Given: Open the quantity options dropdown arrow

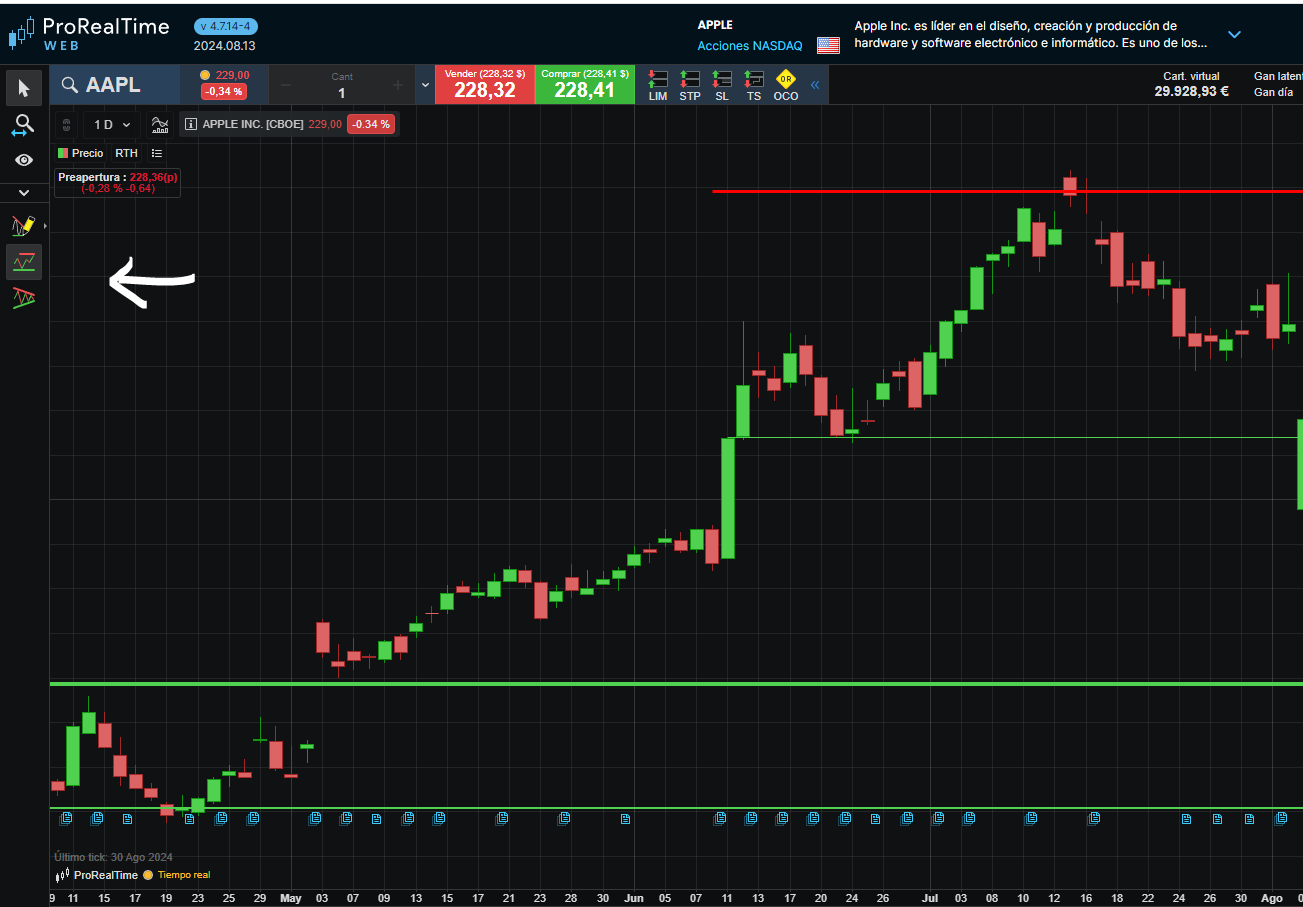Looking at the screenshot, I should tap(425, 85).
